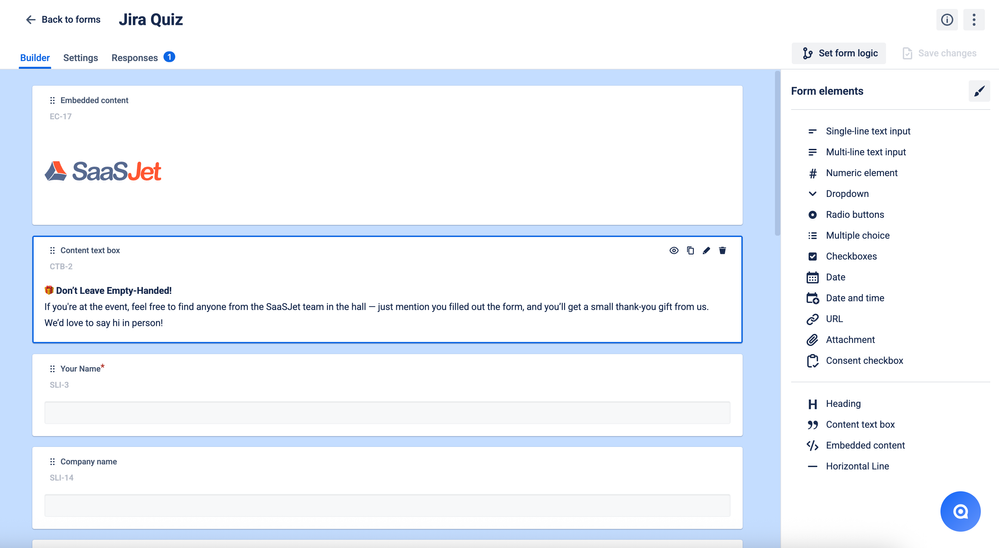Viewport: 999px width, 548px height.
Task: Click the Attachment paperclip icon
Action: coord(812,340)
